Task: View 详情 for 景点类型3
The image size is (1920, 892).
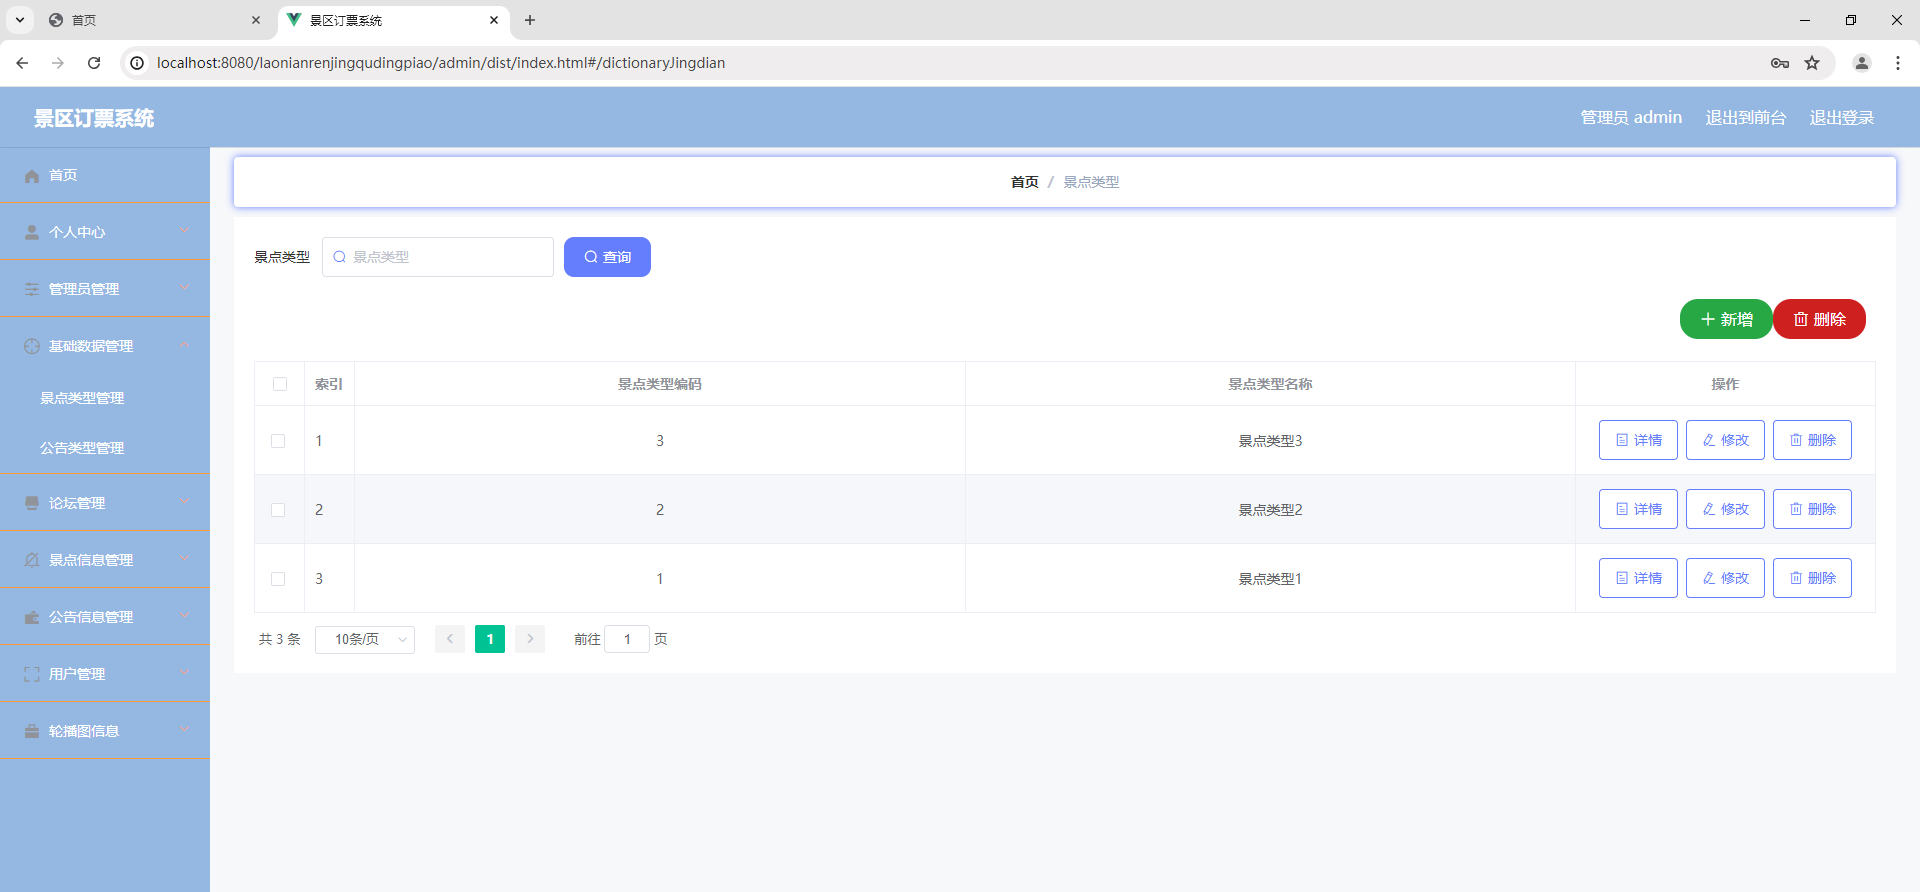Action: [x=1638, y=440]
